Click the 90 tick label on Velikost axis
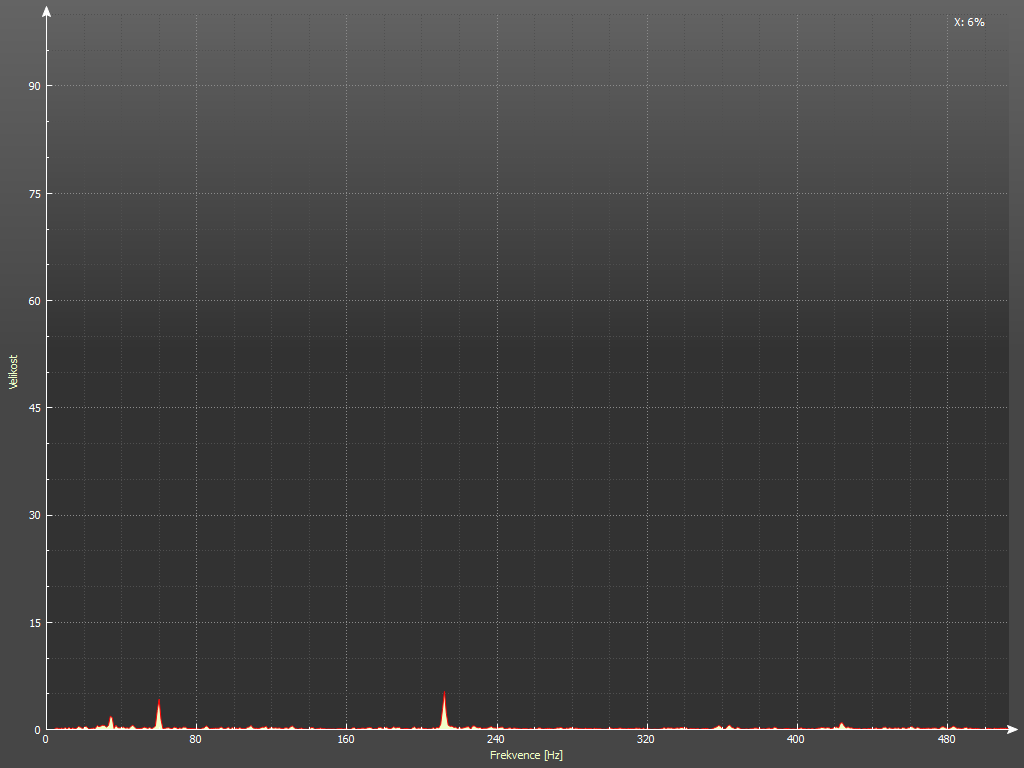Image resolution: width=1024 pixels, height=768 pixels. 34,86
